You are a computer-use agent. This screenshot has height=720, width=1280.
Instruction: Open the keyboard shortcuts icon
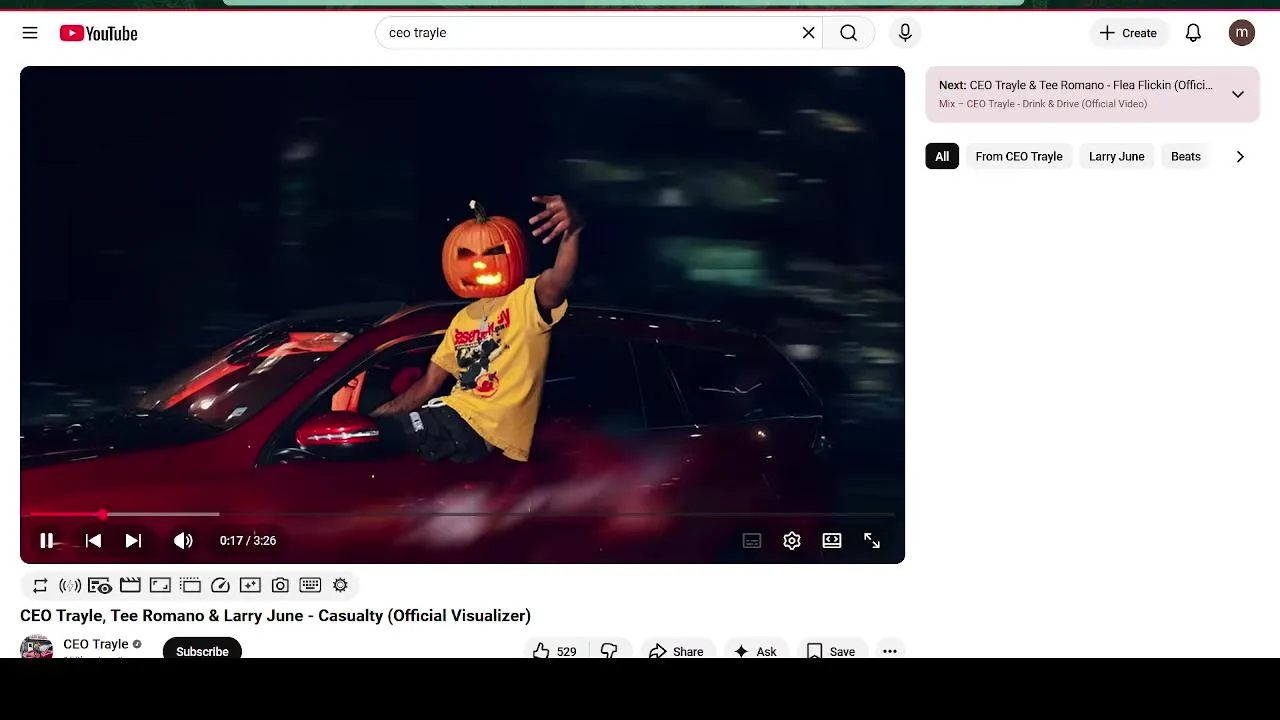click(x=310, y=585)
